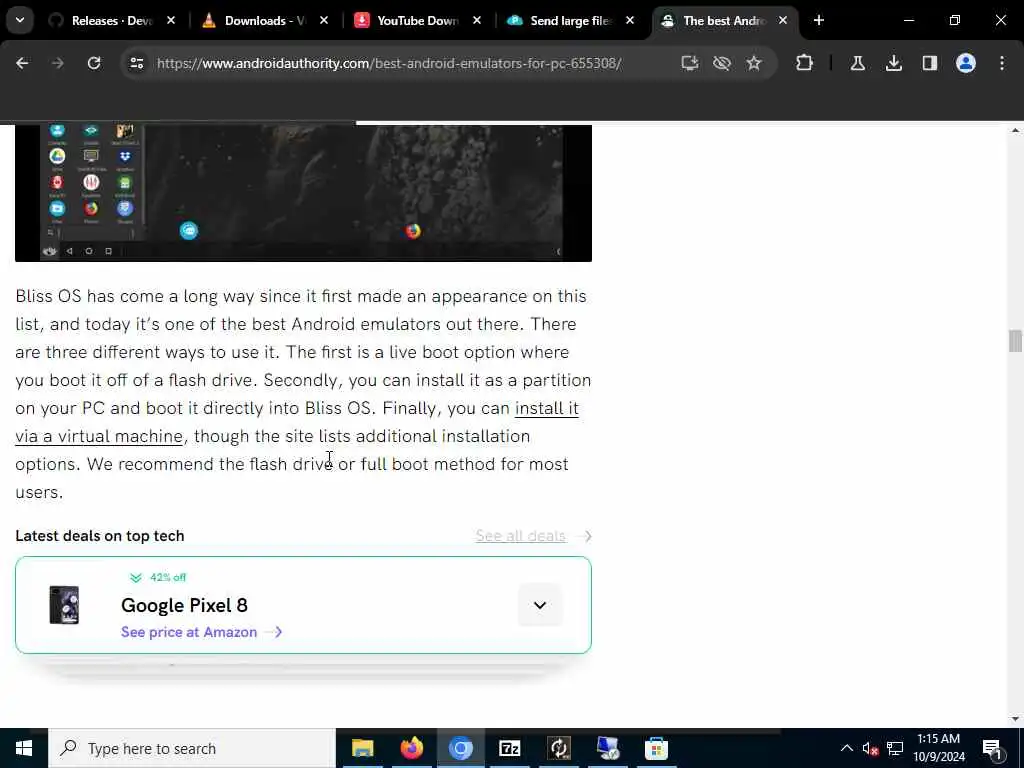Toggle the side panel icon
1024x768 pixels.
pos(929,63)
